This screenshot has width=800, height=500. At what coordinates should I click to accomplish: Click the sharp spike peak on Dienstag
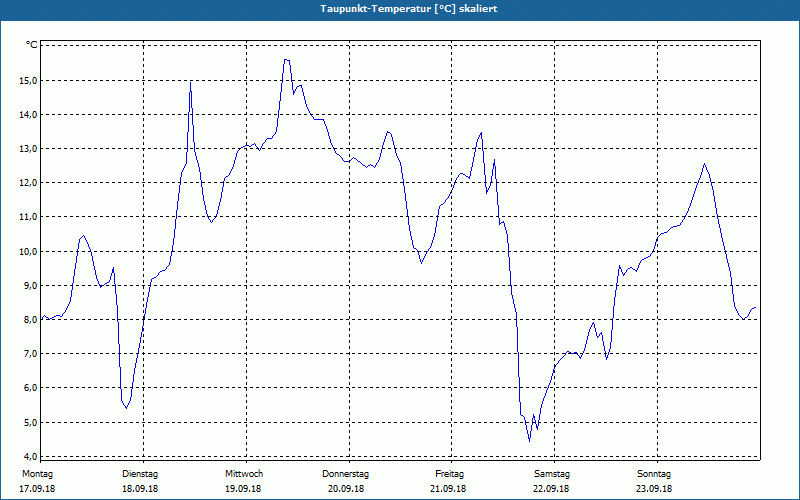coord(190,82)
